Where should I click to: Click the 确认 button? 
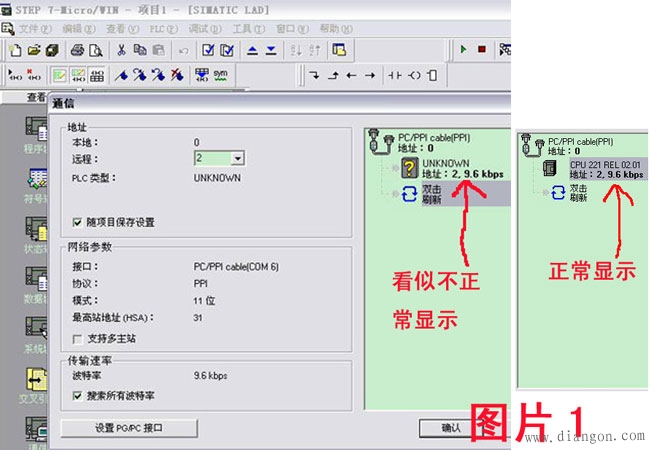tap(450, 428)
